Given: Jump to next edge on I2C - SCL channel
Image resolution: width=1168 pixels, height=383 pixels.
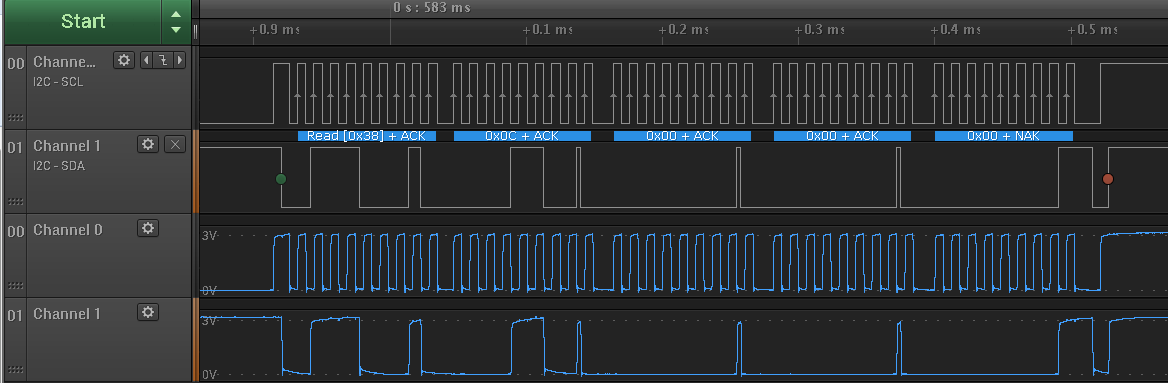Looking at the screenshot, I should [x=179, y=60].
